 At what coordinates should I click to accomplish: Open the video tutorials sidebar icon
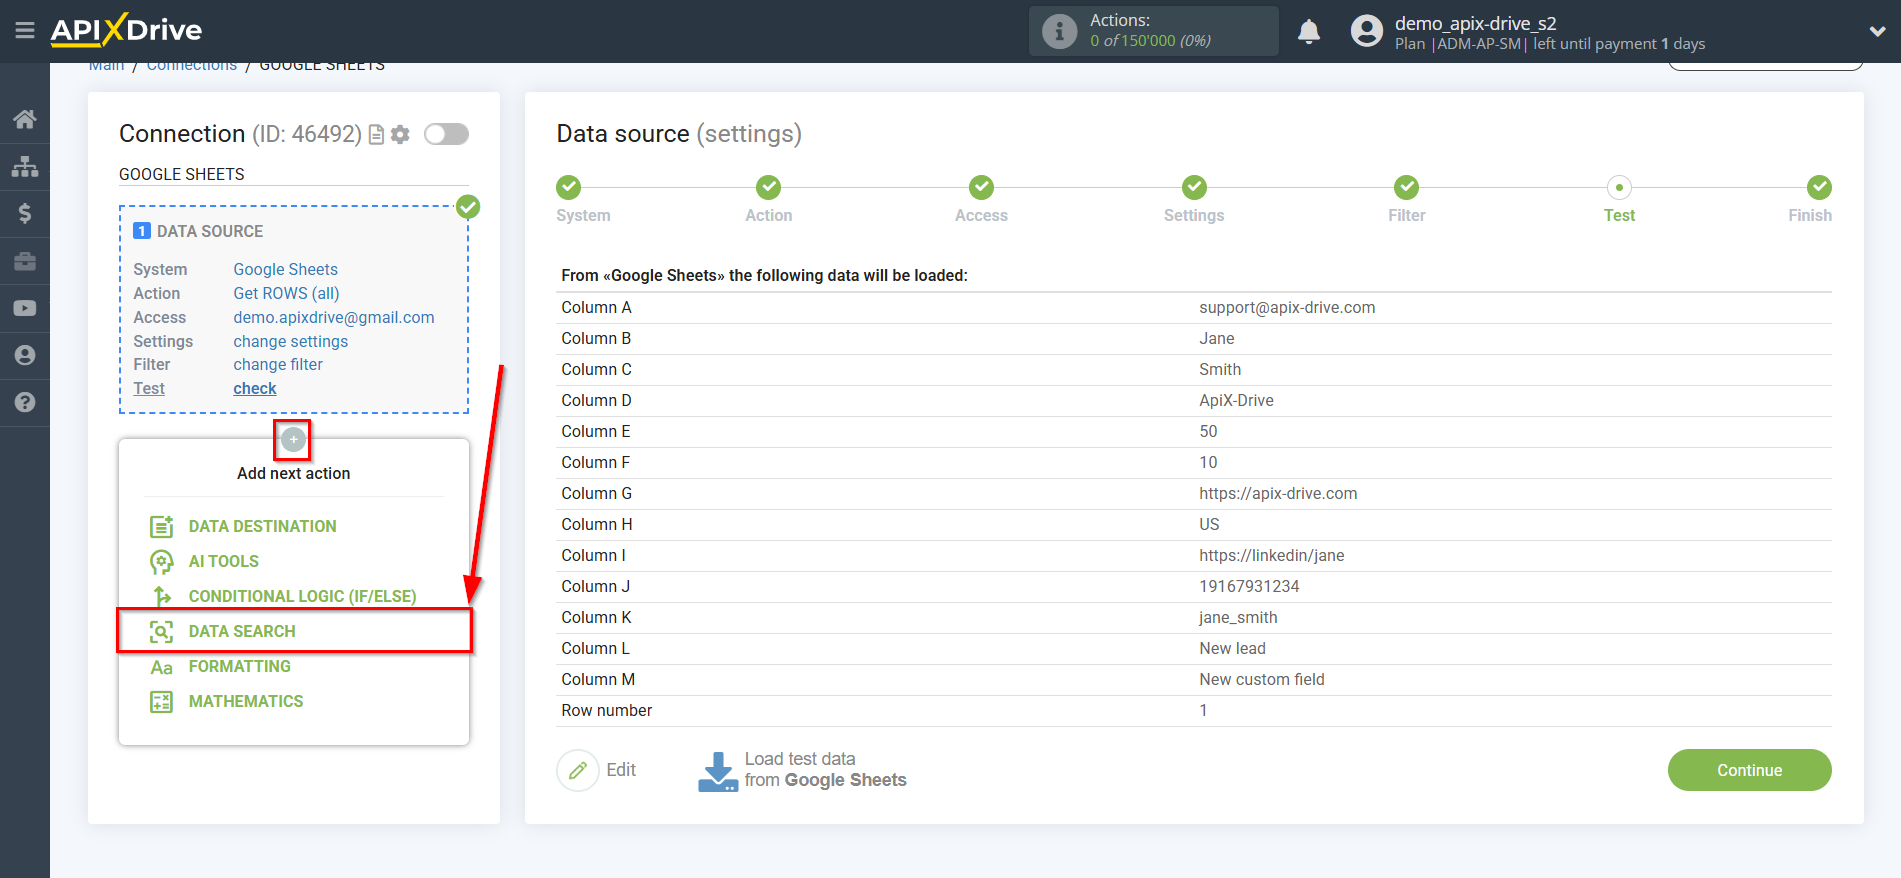click(x=25, y=308)
